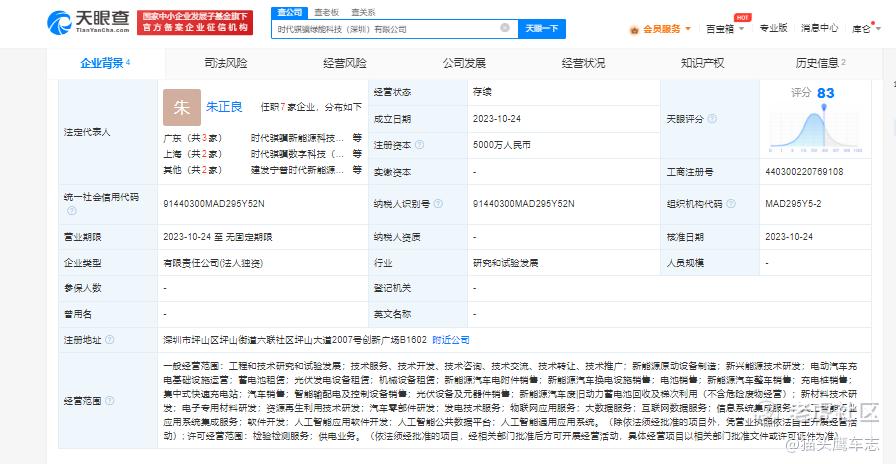Open the 百宝箱 dropdown menu

[725, 29]
